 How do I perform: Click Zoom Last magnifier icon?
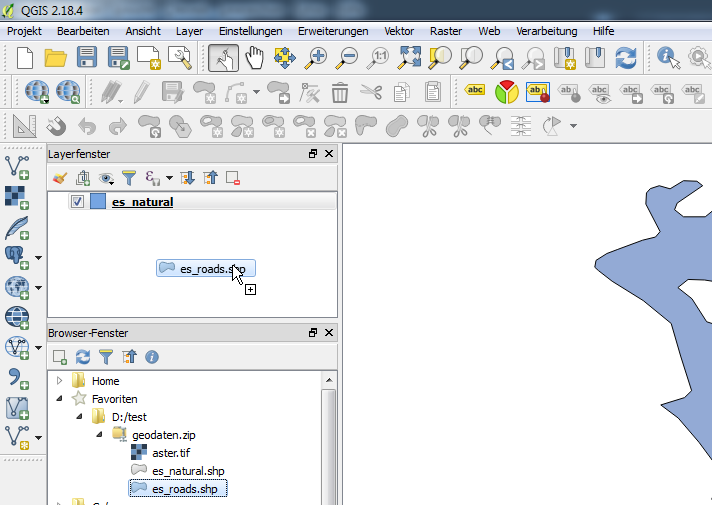pyautogui.click(x=502, y=58)
